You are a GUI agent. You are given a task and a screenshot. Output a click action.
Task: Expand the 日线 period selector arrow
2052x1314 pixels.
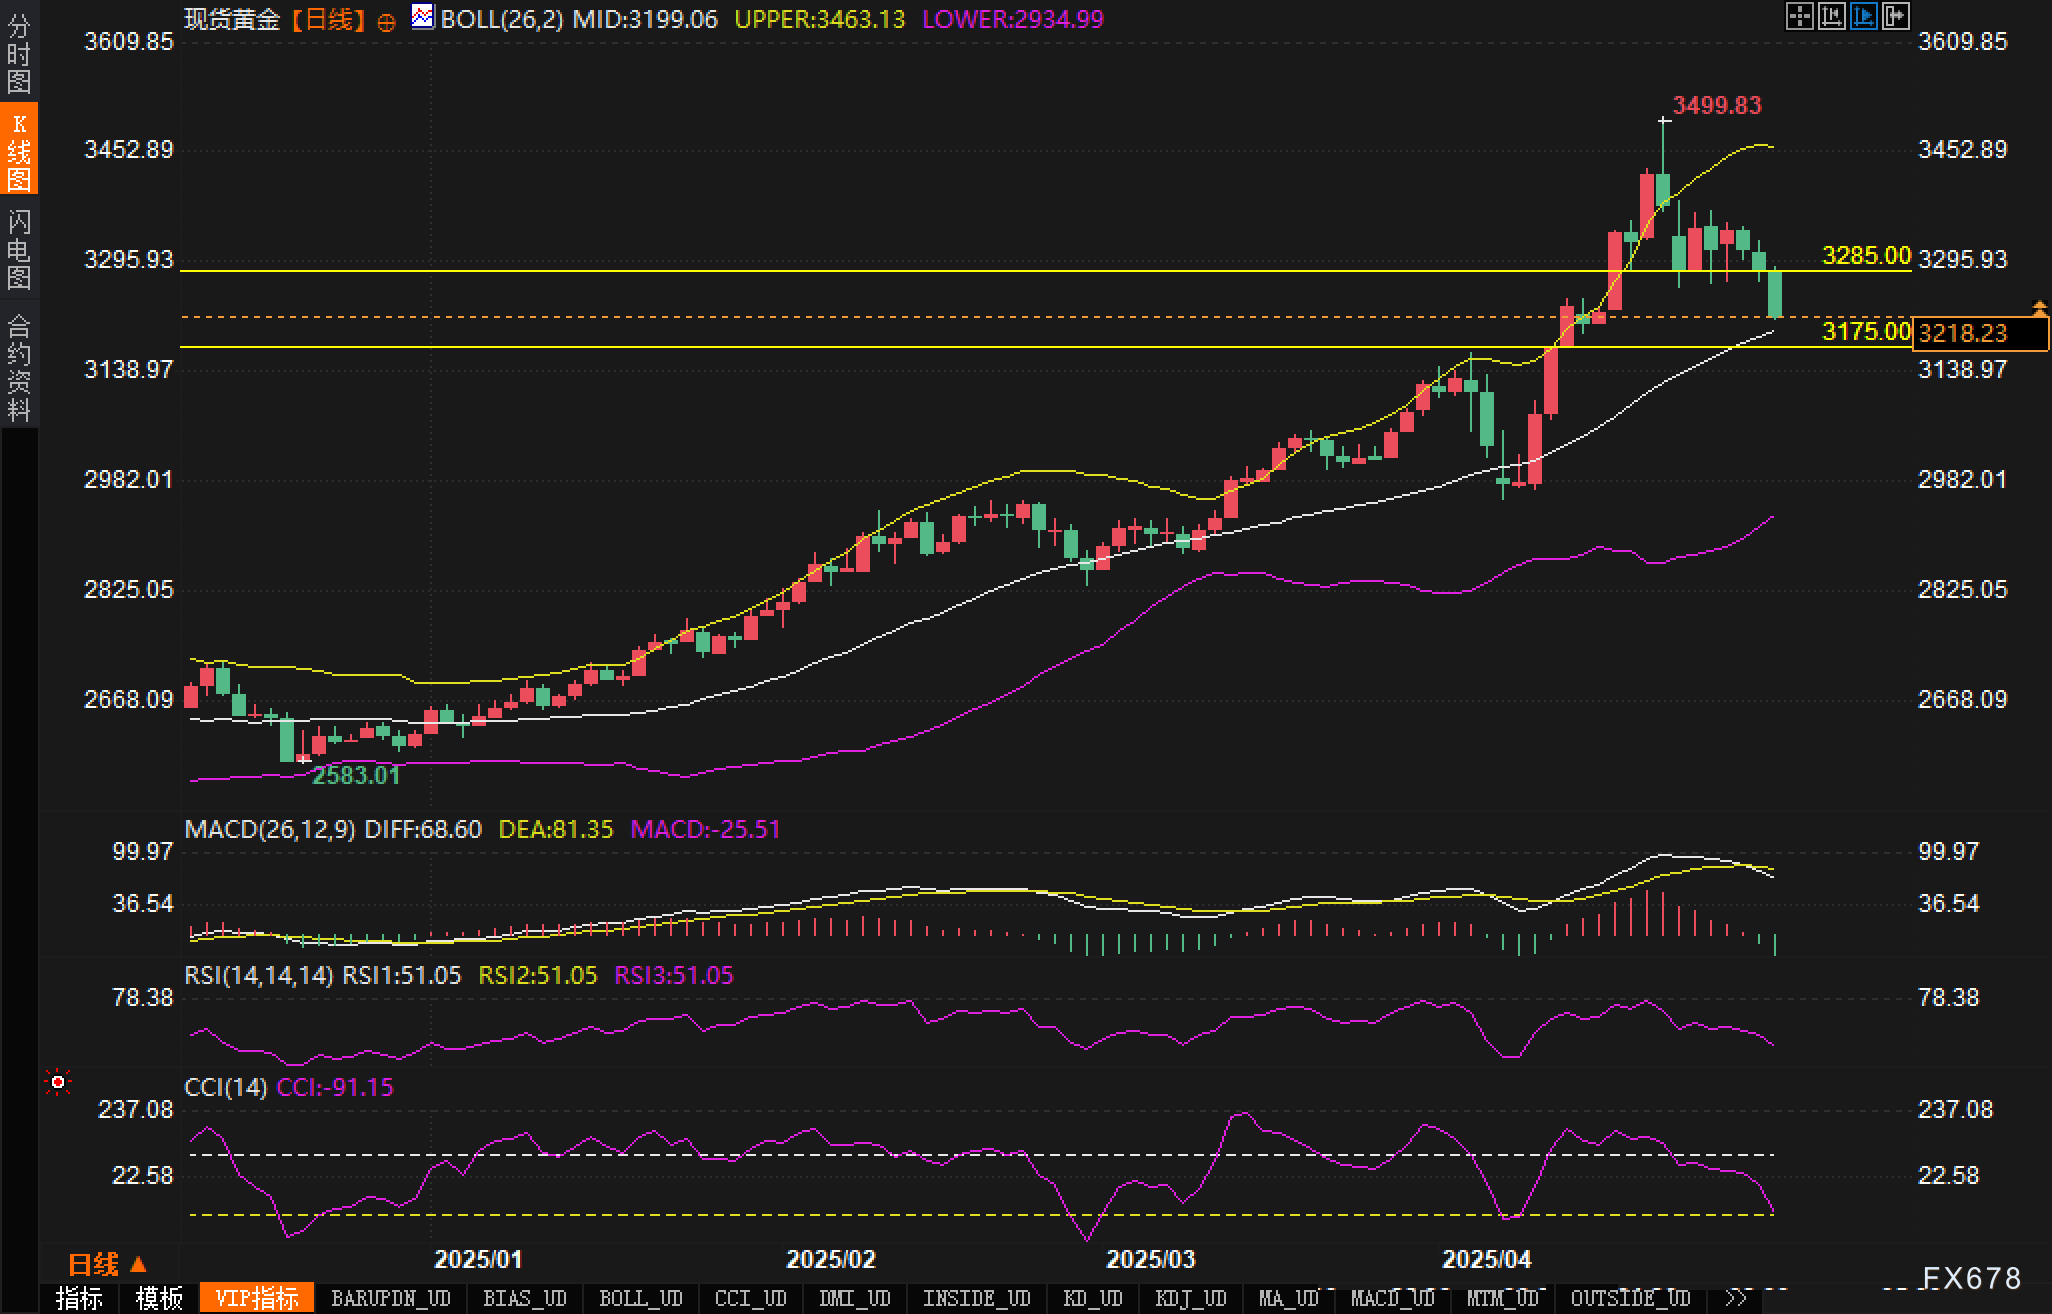pyautogui.click(x=138, y=1264)
